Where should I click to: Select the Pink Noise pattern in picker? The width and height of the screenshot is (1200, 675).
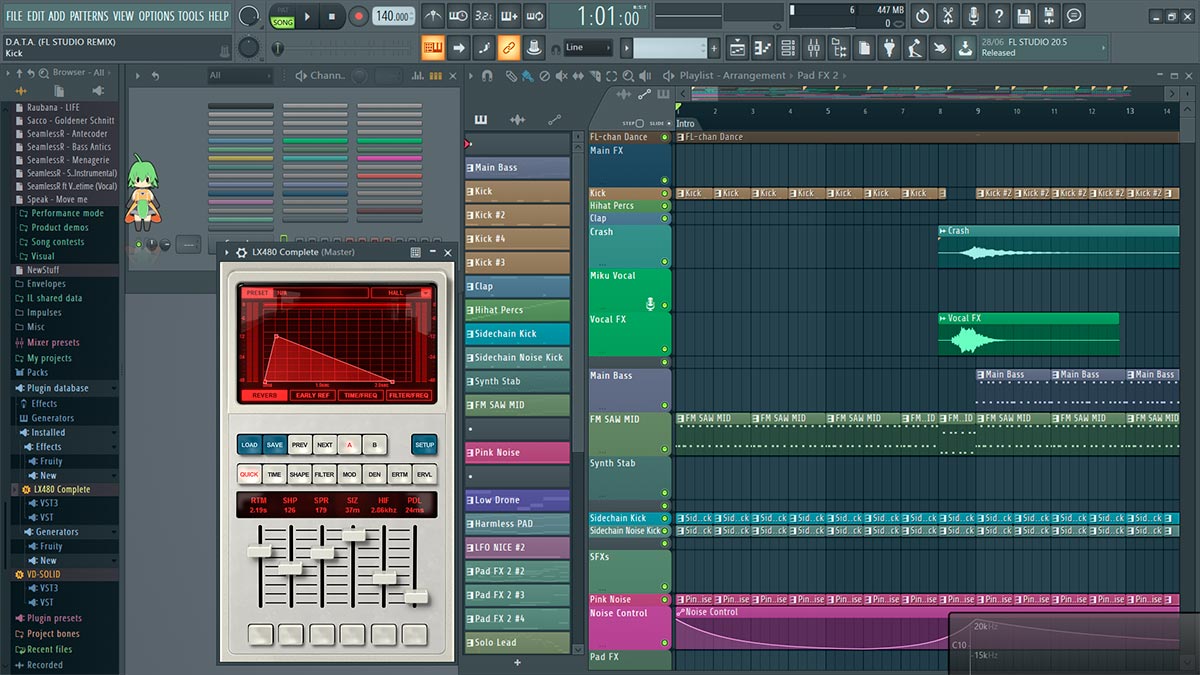(x=517, y=453)
